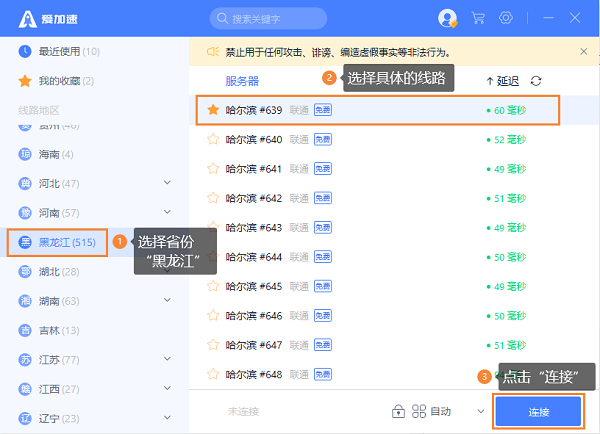Select the Hubei region

point(49,272)
